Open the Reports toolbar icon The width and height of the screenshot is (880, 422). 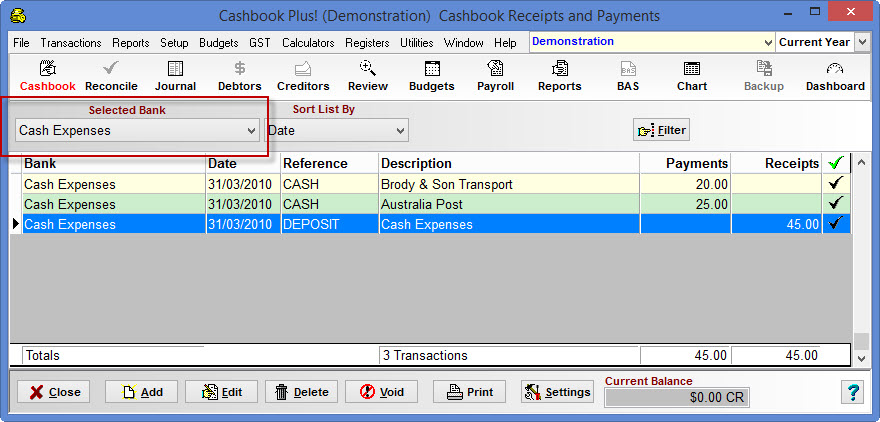click(560, 77)
